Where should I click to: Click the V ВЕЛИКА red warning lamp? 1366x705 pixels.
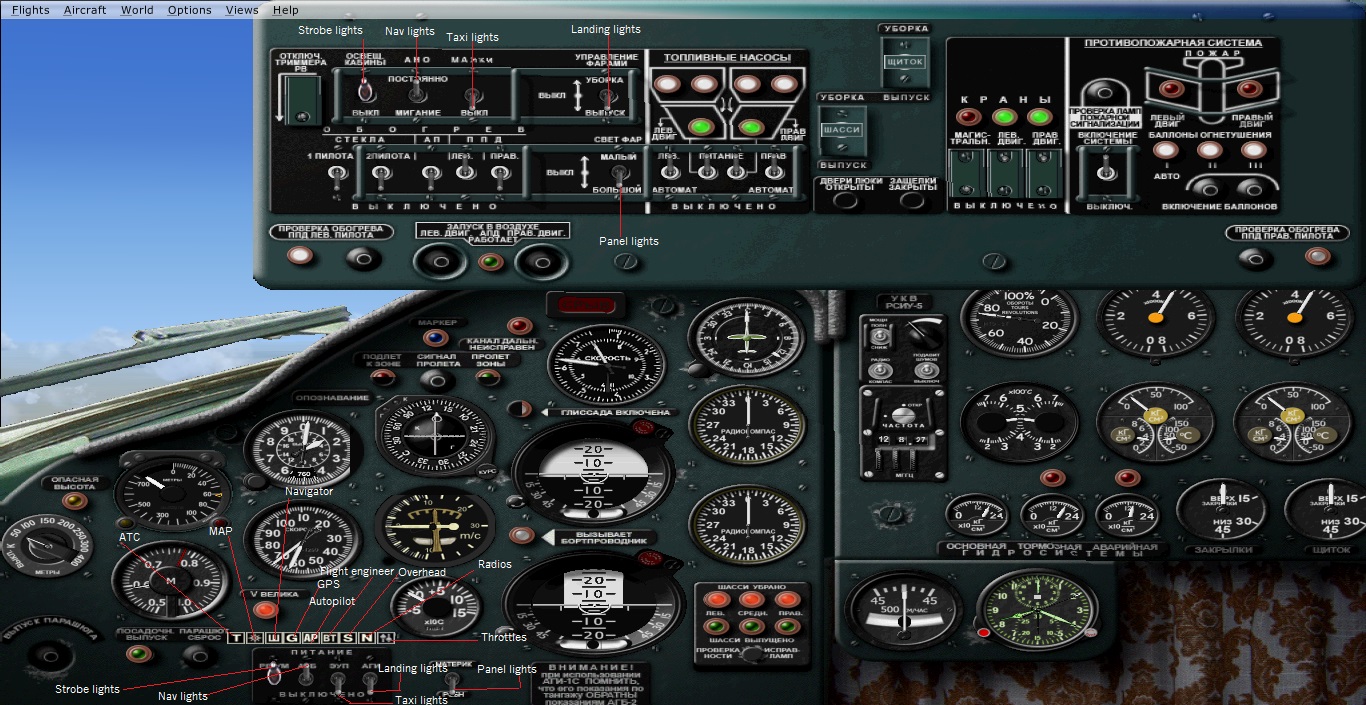(x=265, y=609)
